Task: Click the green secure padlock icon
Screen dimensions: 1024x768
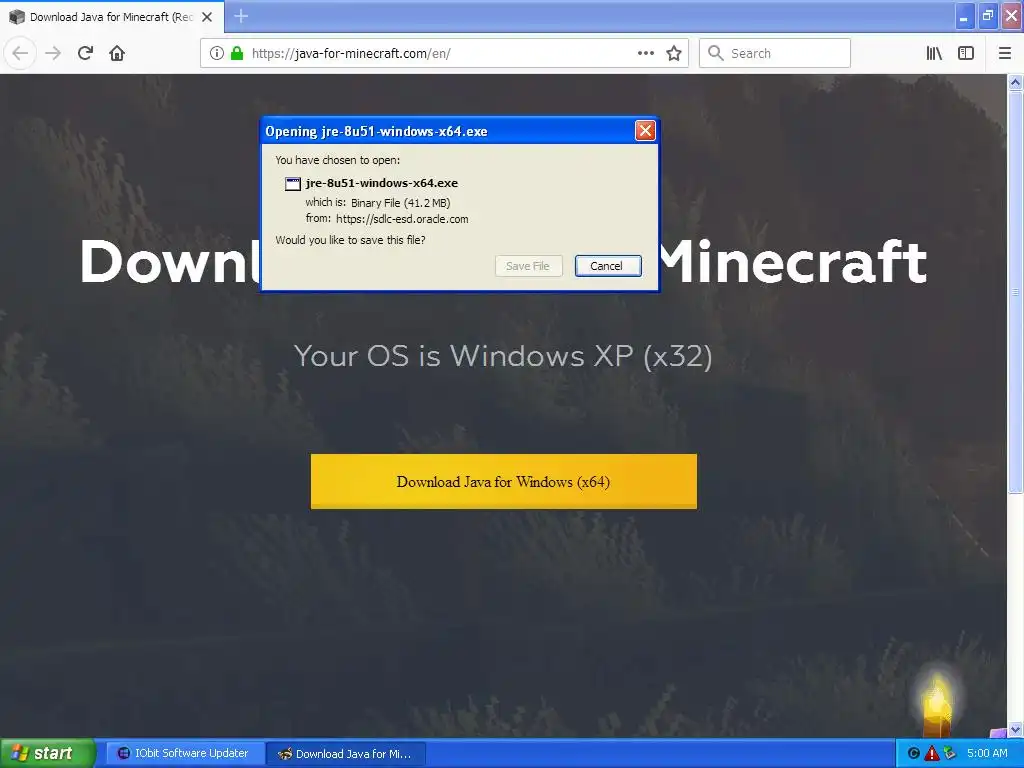Action: [237, 53]
